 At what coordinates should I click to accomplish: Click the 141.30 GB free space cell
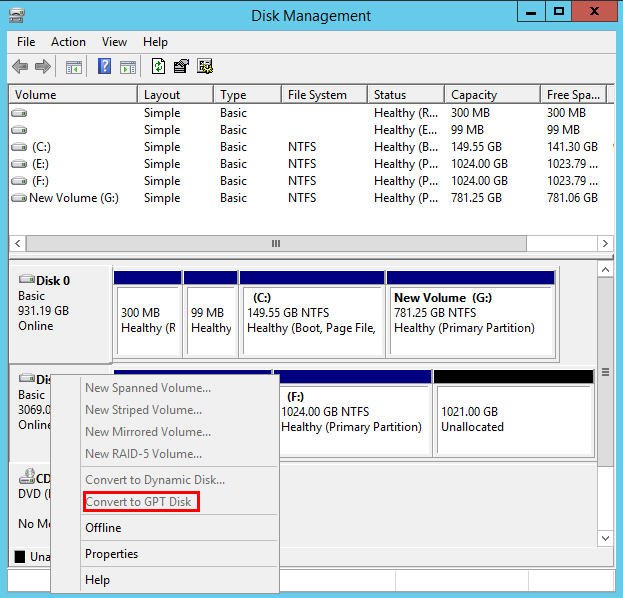coord(572,147)
